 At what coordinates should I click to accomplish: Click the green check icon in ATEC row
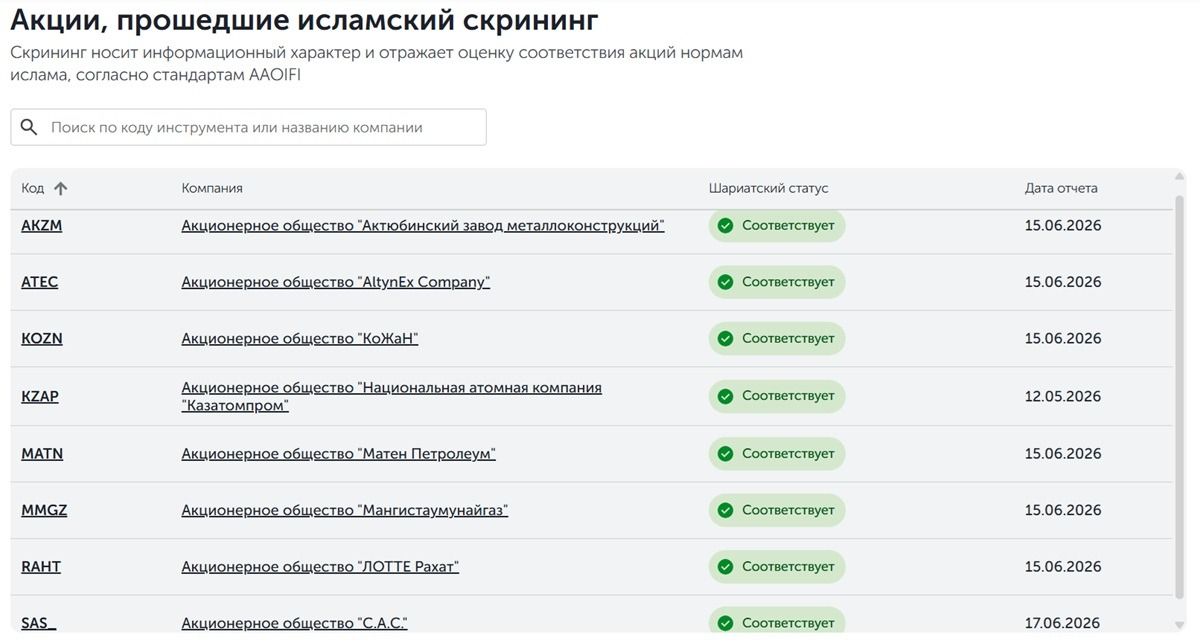pyautogui.click(x=726, y=282)
